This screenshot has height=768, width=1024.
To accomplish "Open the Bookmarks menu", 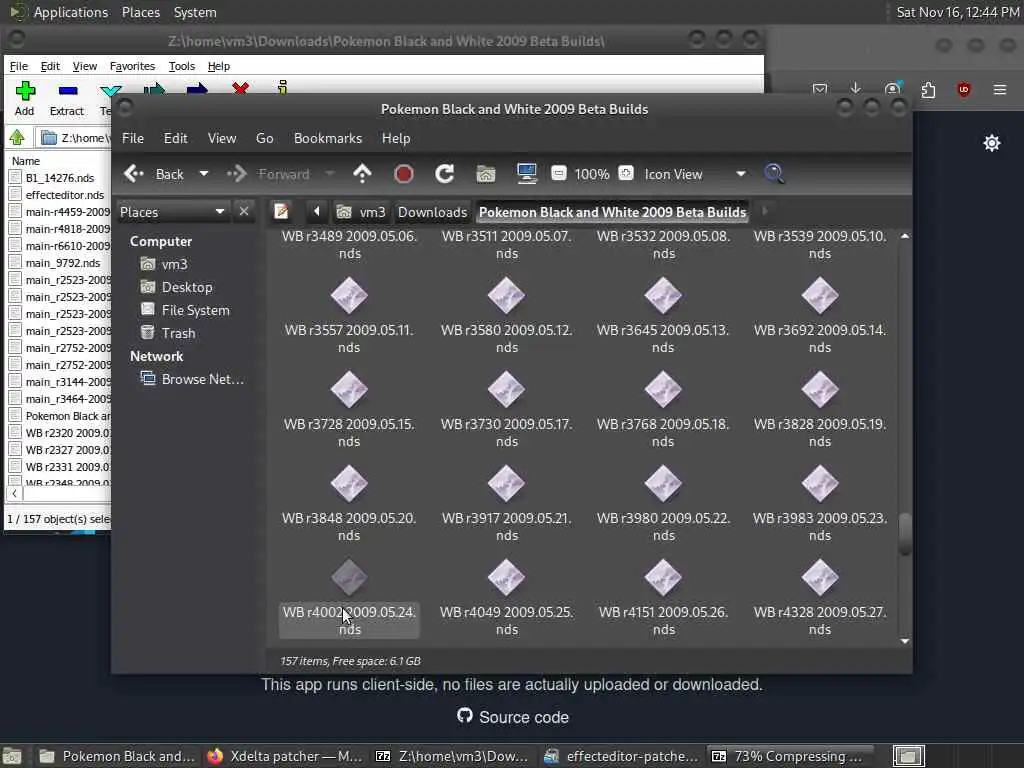I will tap(328, 138).
